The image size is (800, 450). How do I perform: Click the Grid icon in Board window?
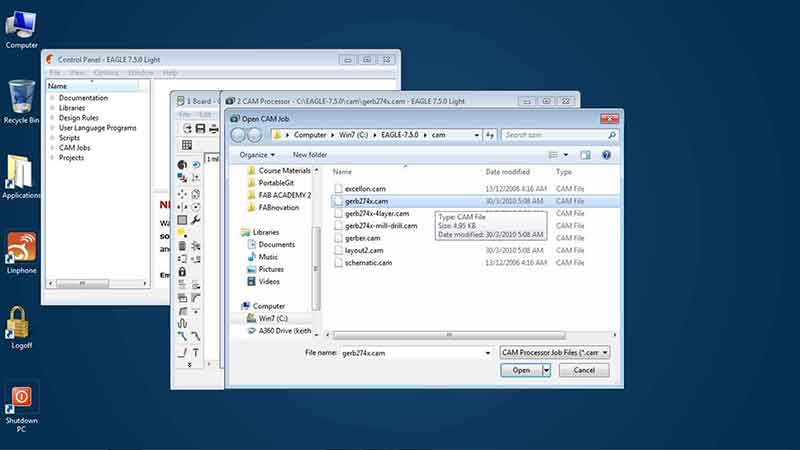pos(187,145)
